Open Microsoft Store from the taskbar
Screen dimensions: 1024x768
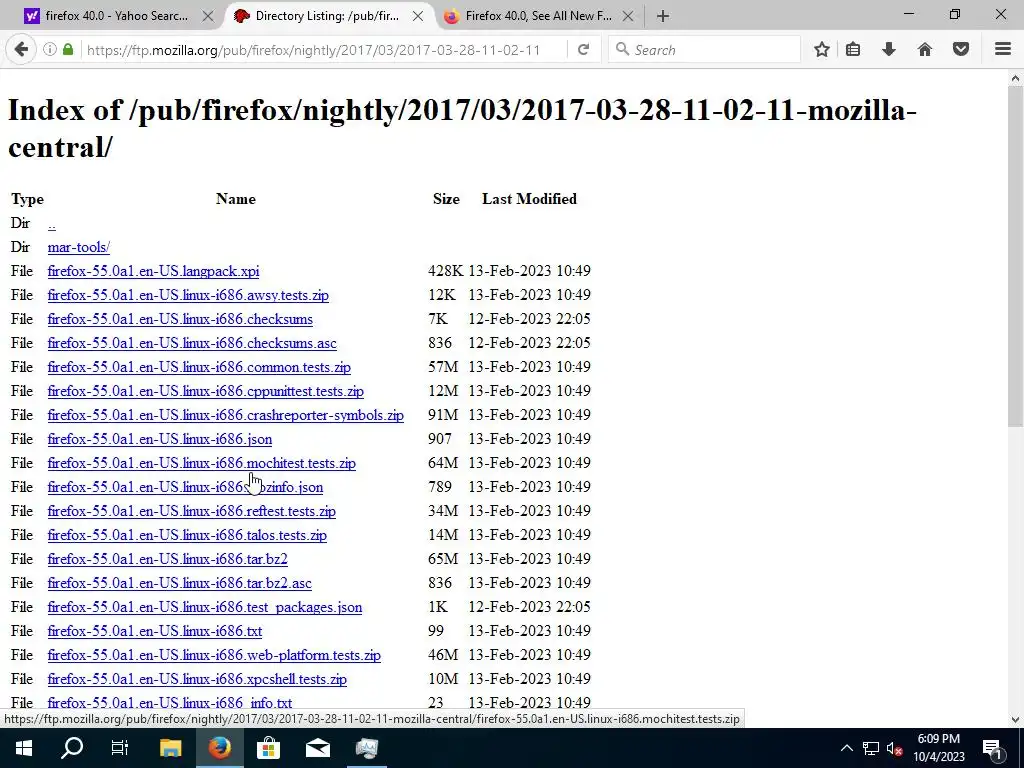[268, 748]
